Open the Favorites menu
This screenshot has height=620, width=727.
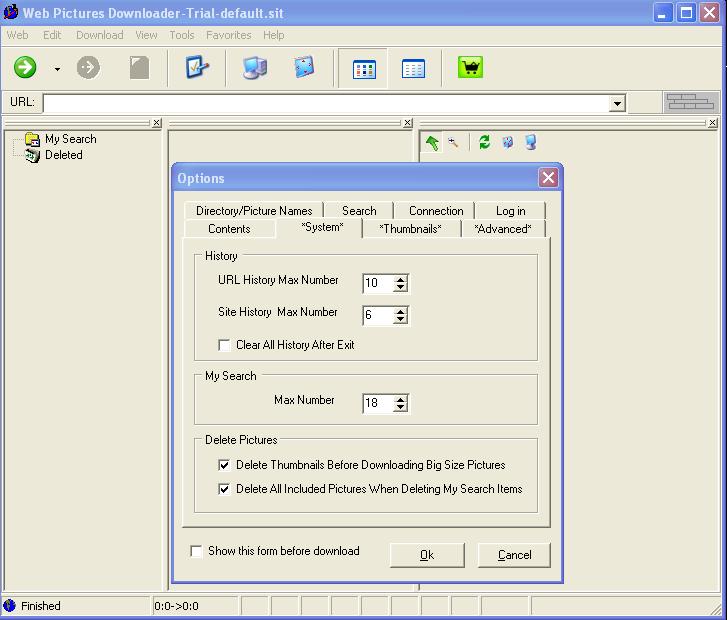tap(228, 35)
